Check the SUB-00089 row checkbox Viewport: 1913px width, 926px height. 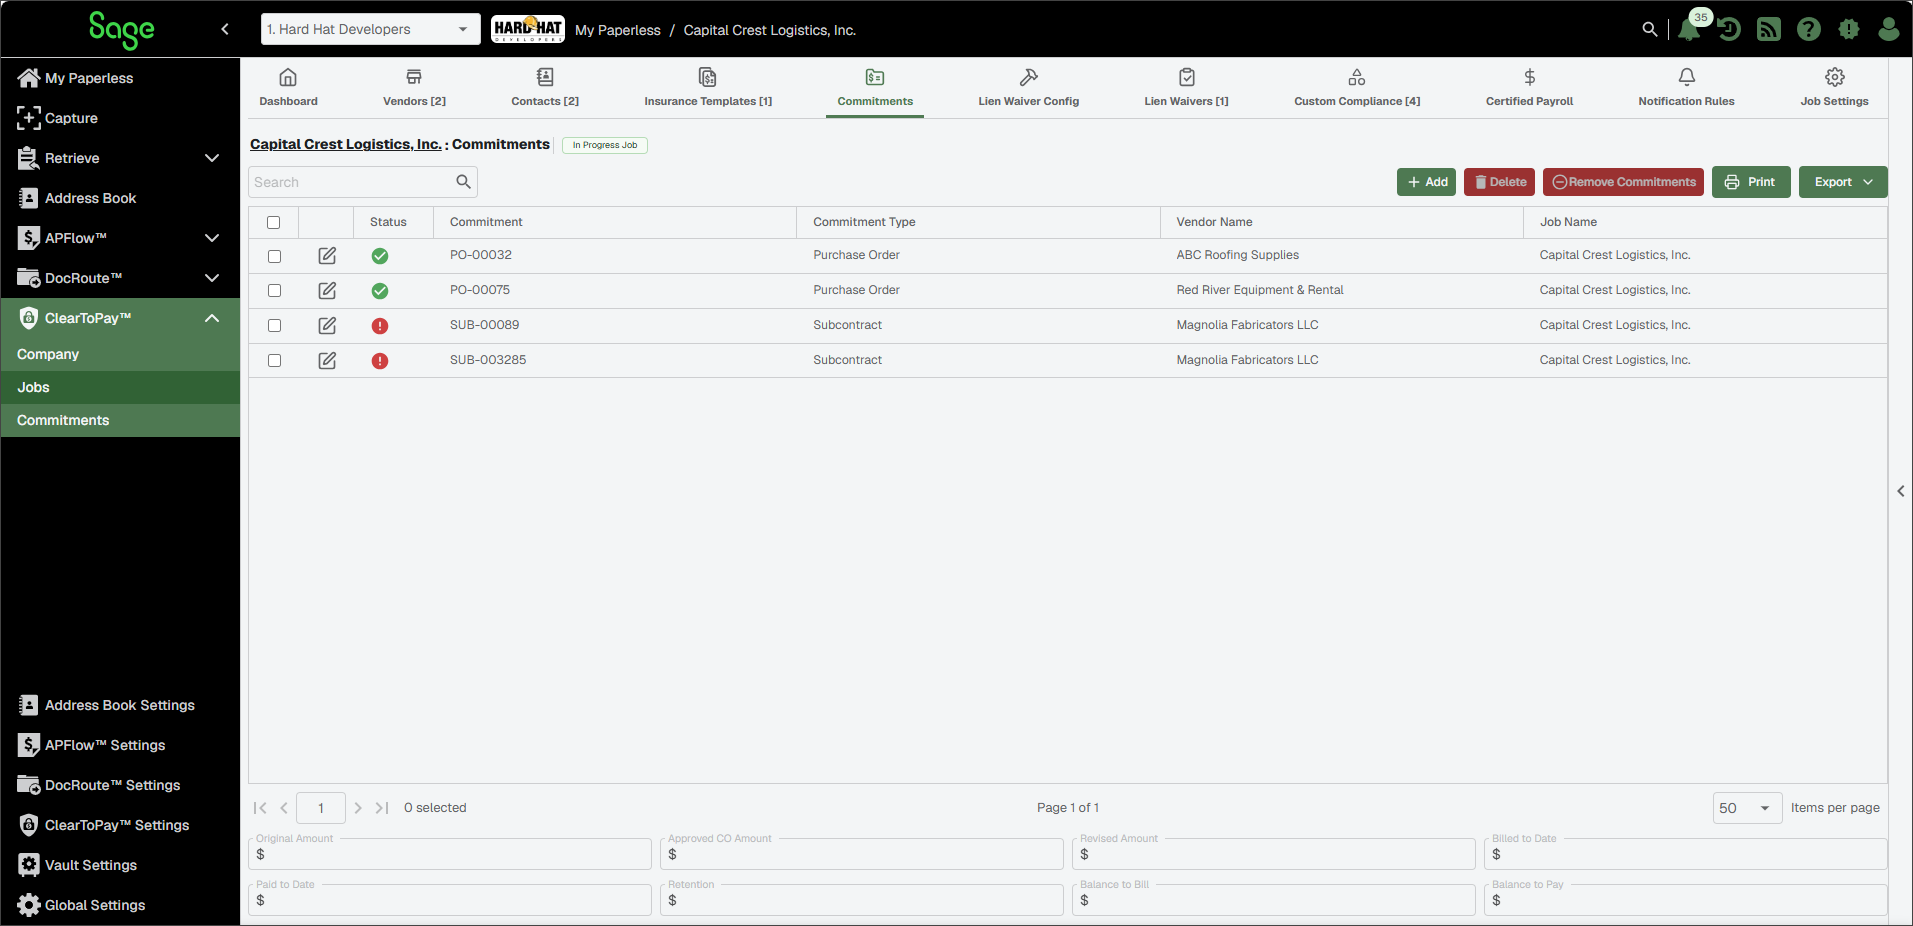pyautogui.click(x=274, y=326)
